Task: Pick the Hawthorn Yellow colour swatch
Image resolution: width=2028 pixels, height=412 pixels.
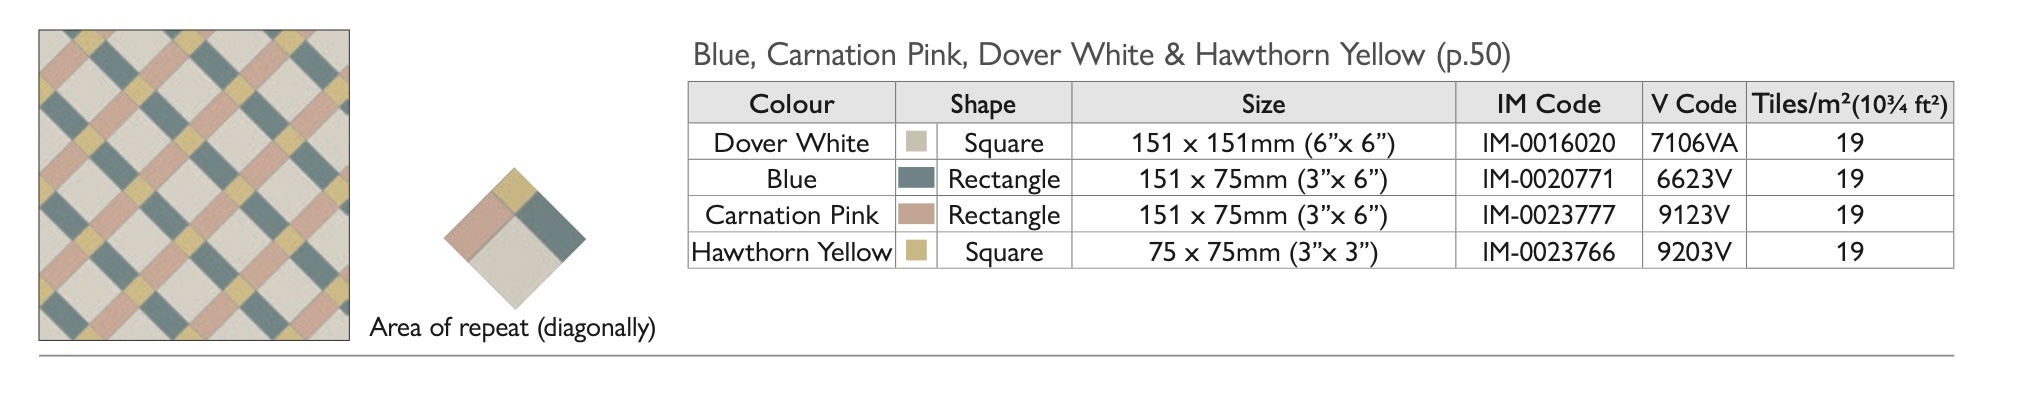Action: 915,251
